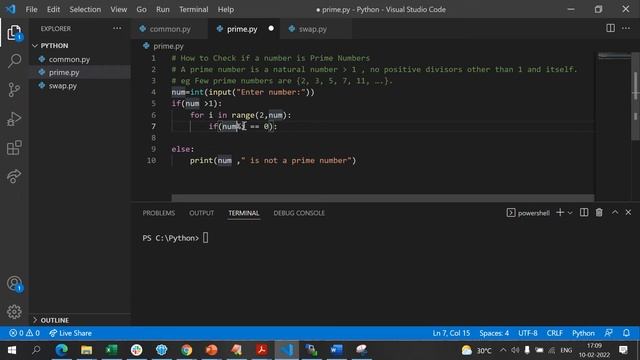Open swap.py in the explorer tree

(80, 86)
